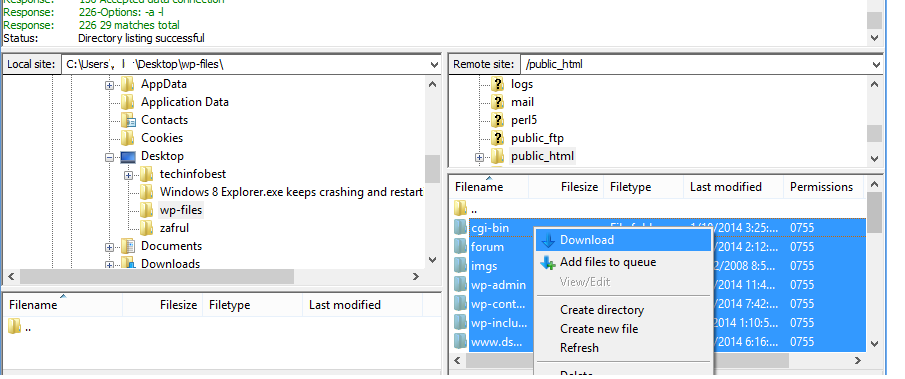Select Contacts in the local tree

pos(164,120)
